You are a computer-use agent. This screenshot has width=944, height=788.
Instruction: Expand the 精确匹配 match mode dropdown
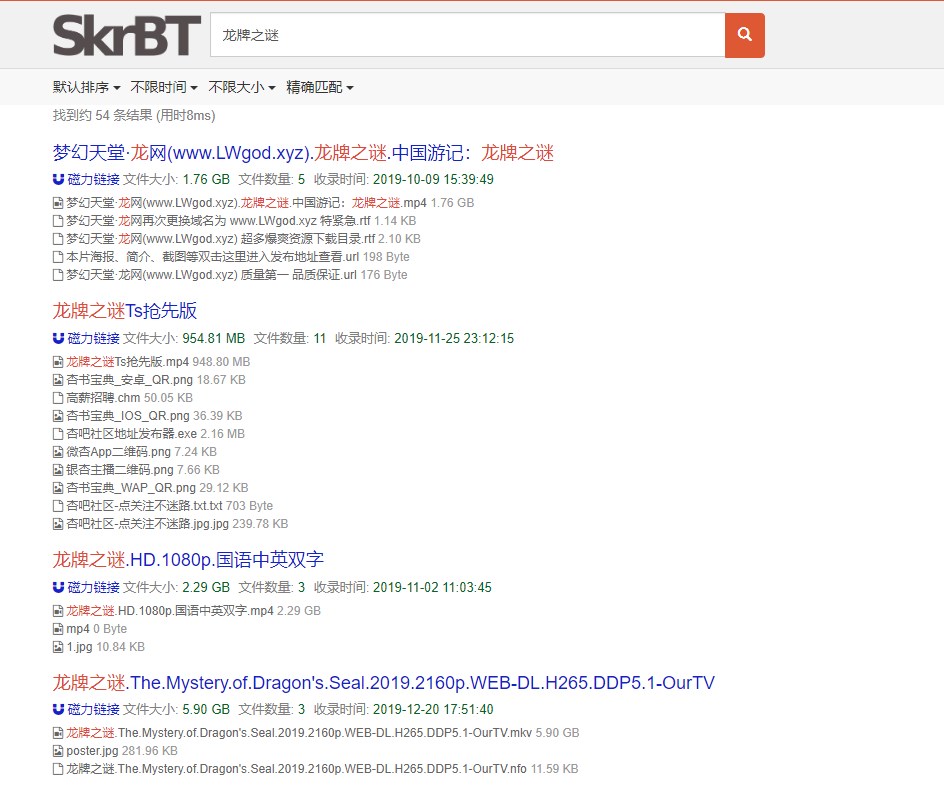tap(319, 88)
